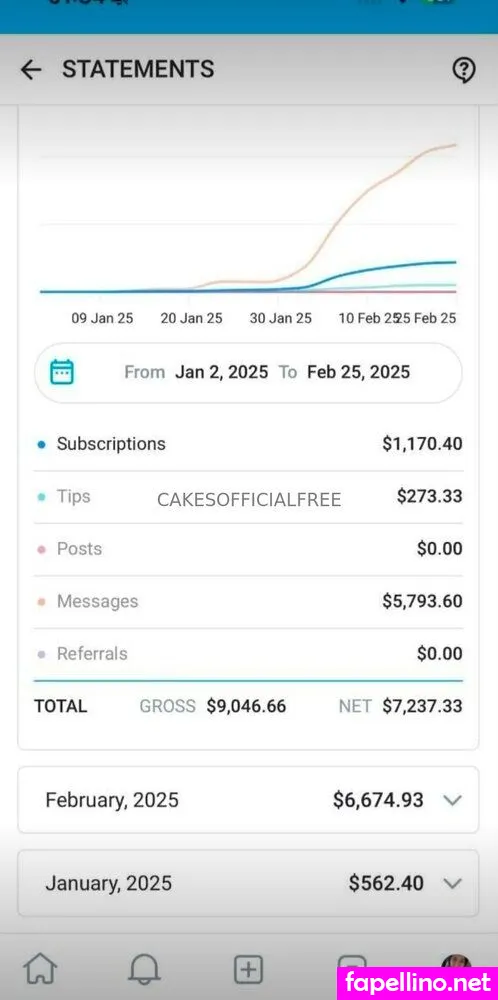
Task: Expand the February, 2025 statement chevron
Action: click(452, 800)
